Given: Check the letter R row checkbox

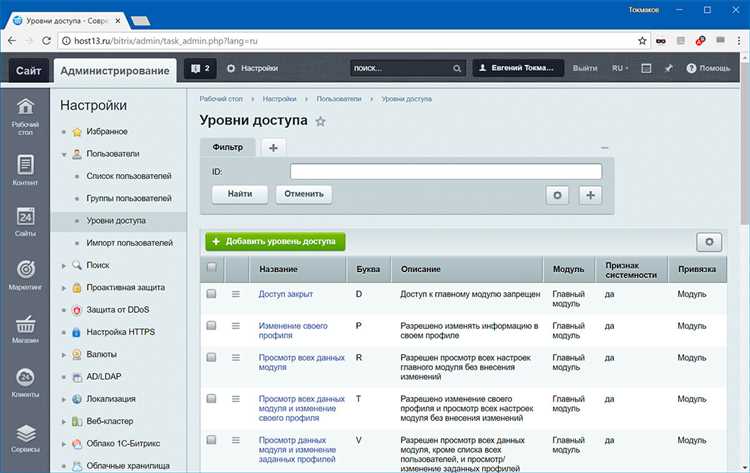Looking at the screenshot, I should [211, 357].
